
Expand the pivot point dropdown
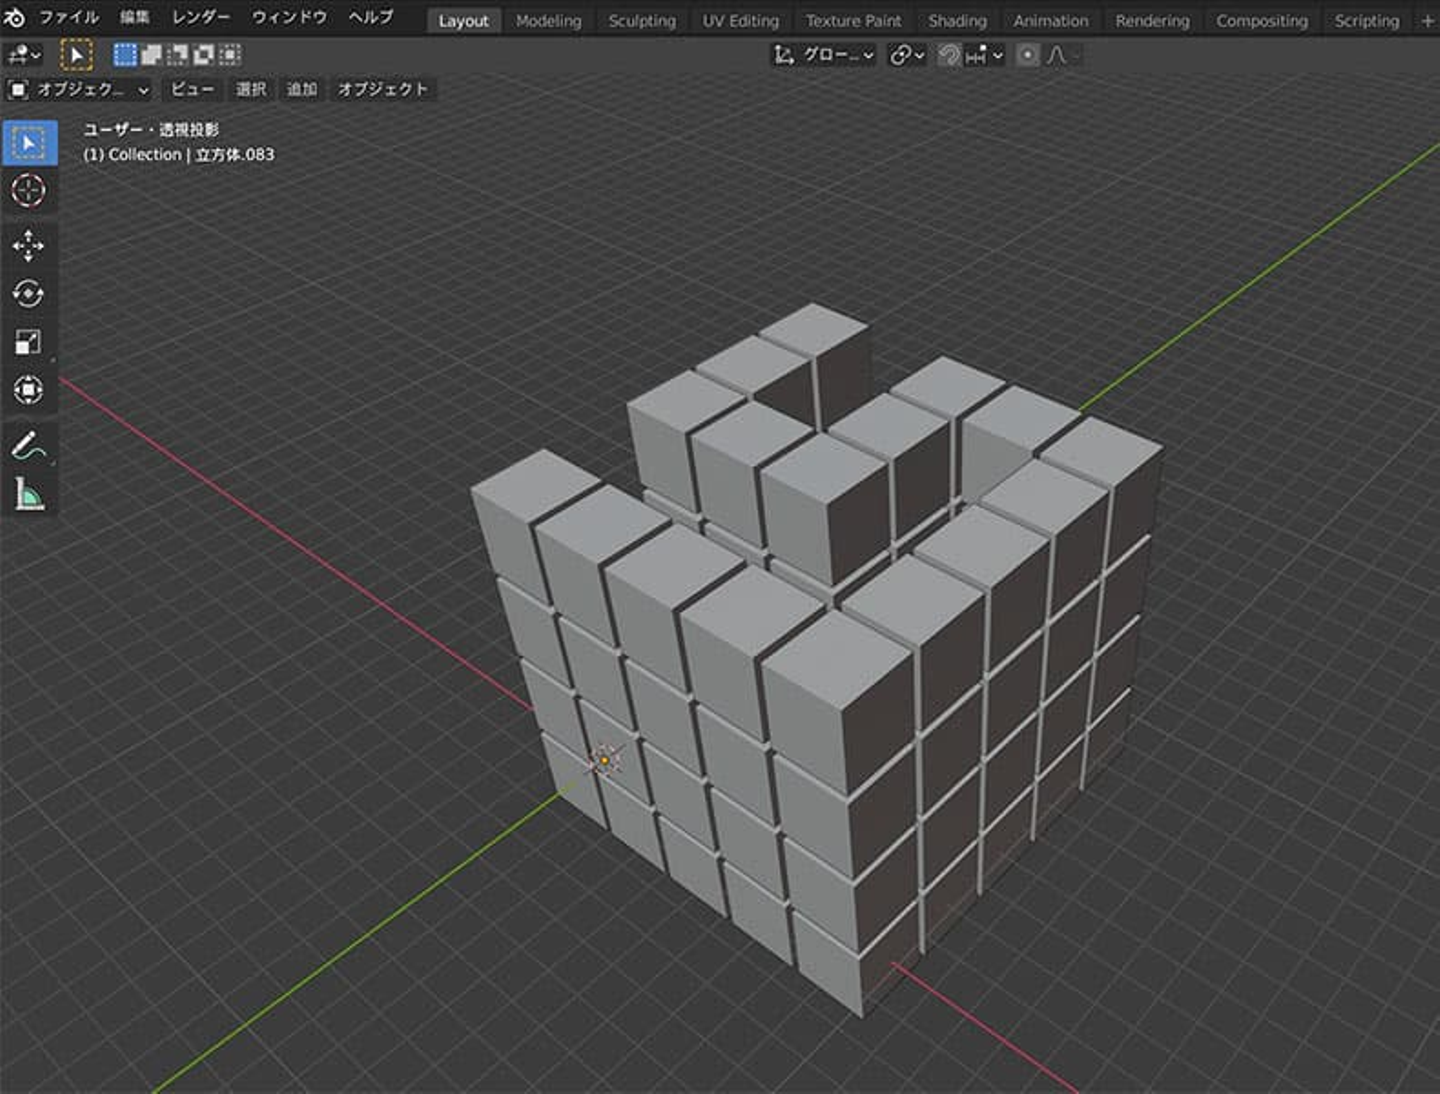coord(906,56)
